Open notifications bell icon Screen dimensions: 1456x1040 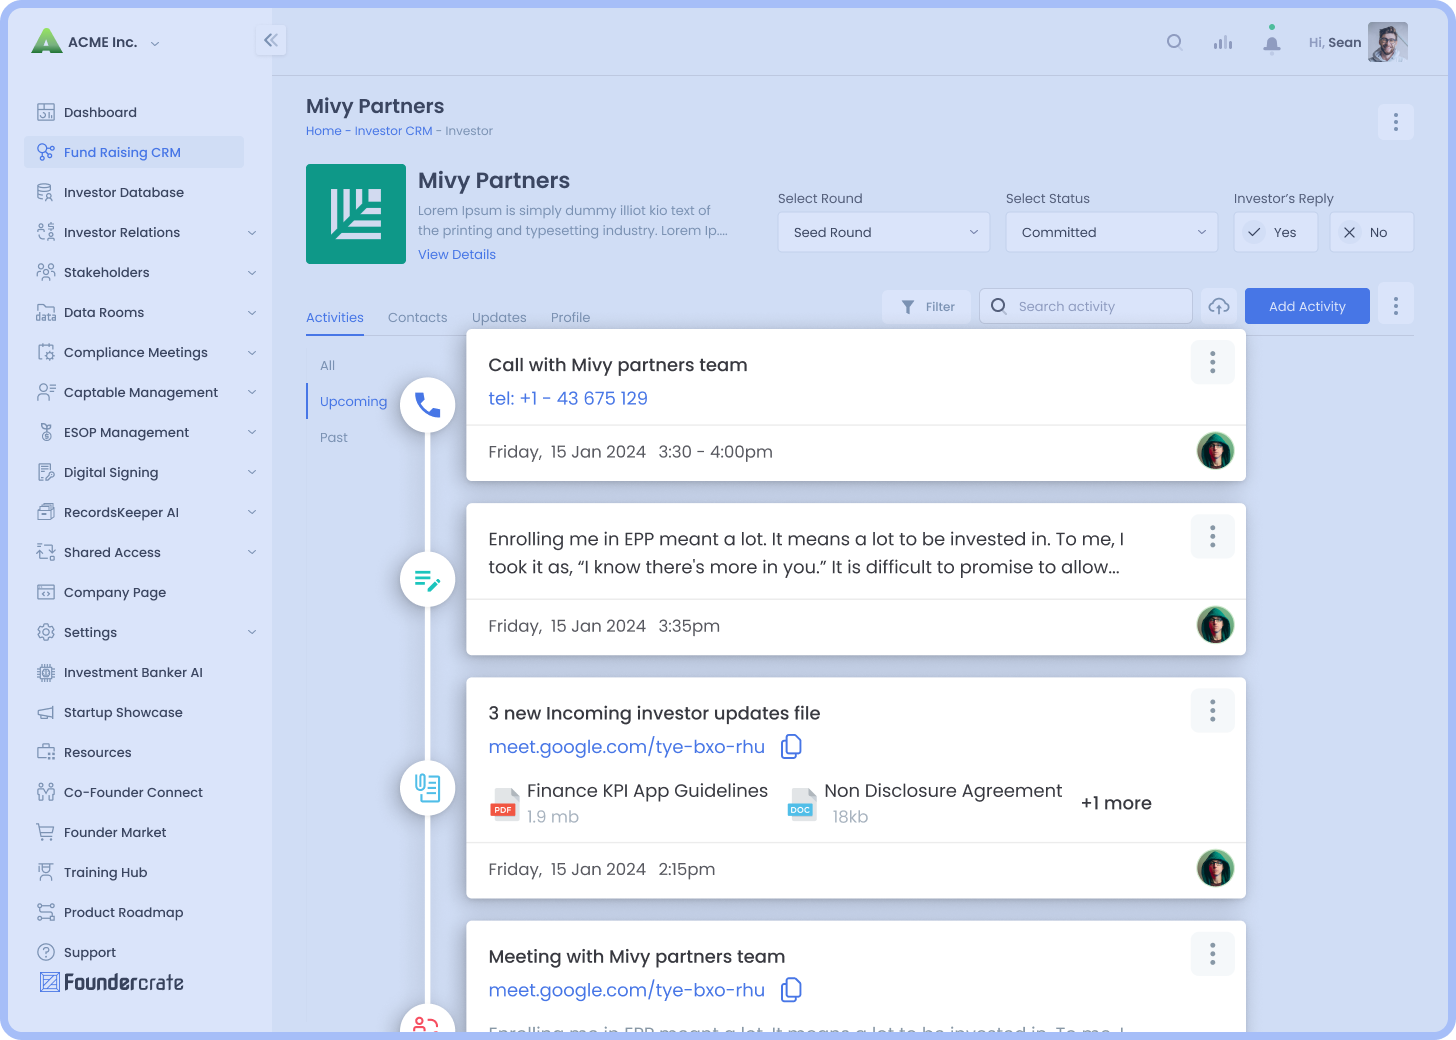[1271, 43]
